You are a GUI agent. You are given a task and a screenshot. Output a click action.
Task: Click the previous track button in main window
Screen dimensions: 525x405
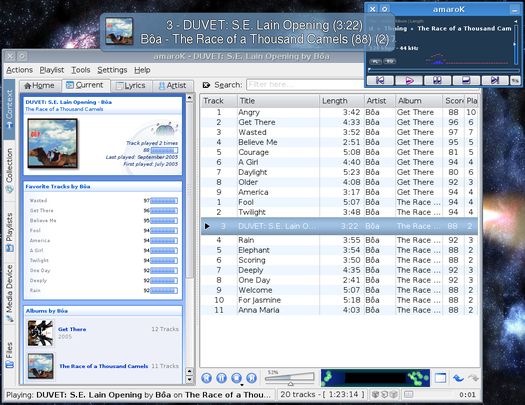coord(207,378)
